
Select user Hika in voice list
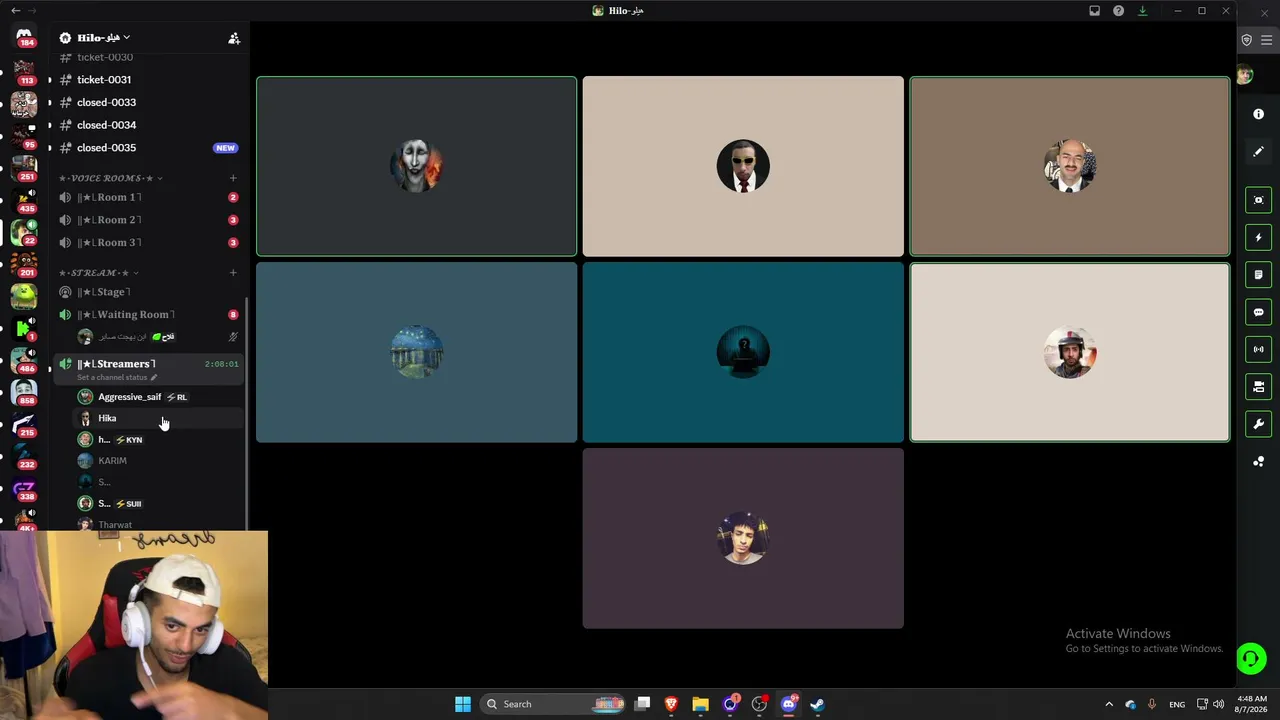click(158, 418)
